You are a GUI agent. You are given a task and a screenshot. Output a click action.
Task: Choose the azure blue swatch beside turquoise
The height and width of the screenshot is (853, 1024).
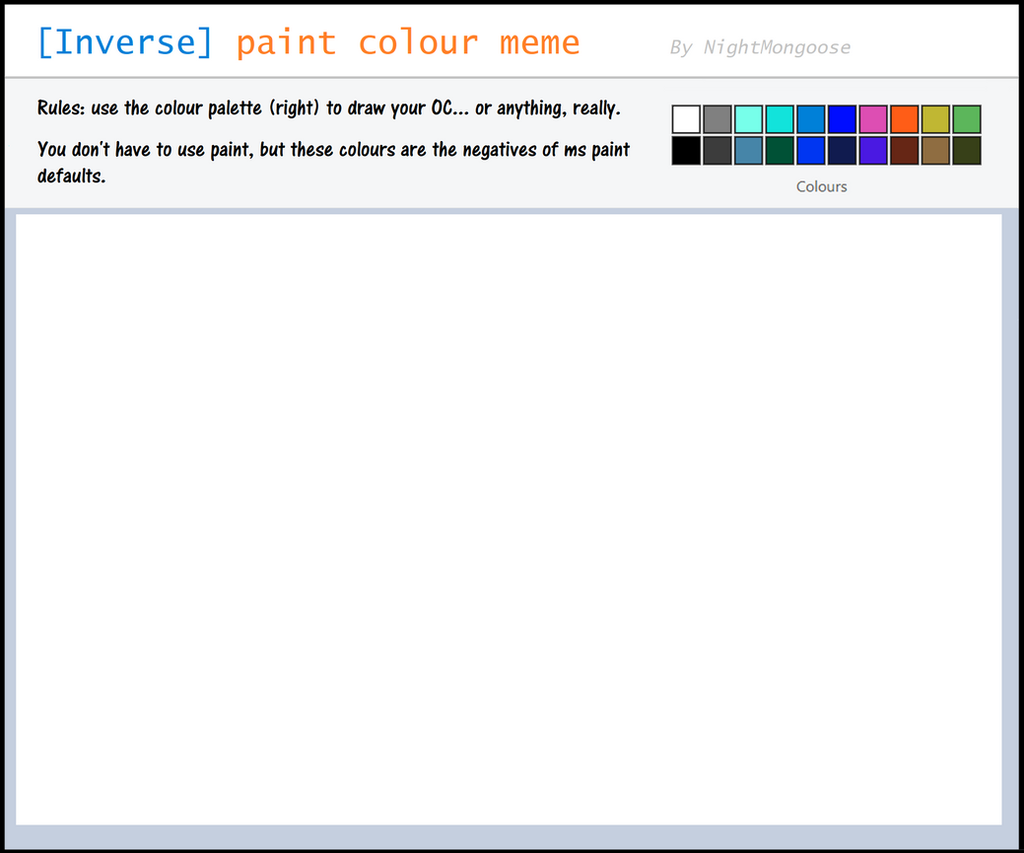click(810, 120)
